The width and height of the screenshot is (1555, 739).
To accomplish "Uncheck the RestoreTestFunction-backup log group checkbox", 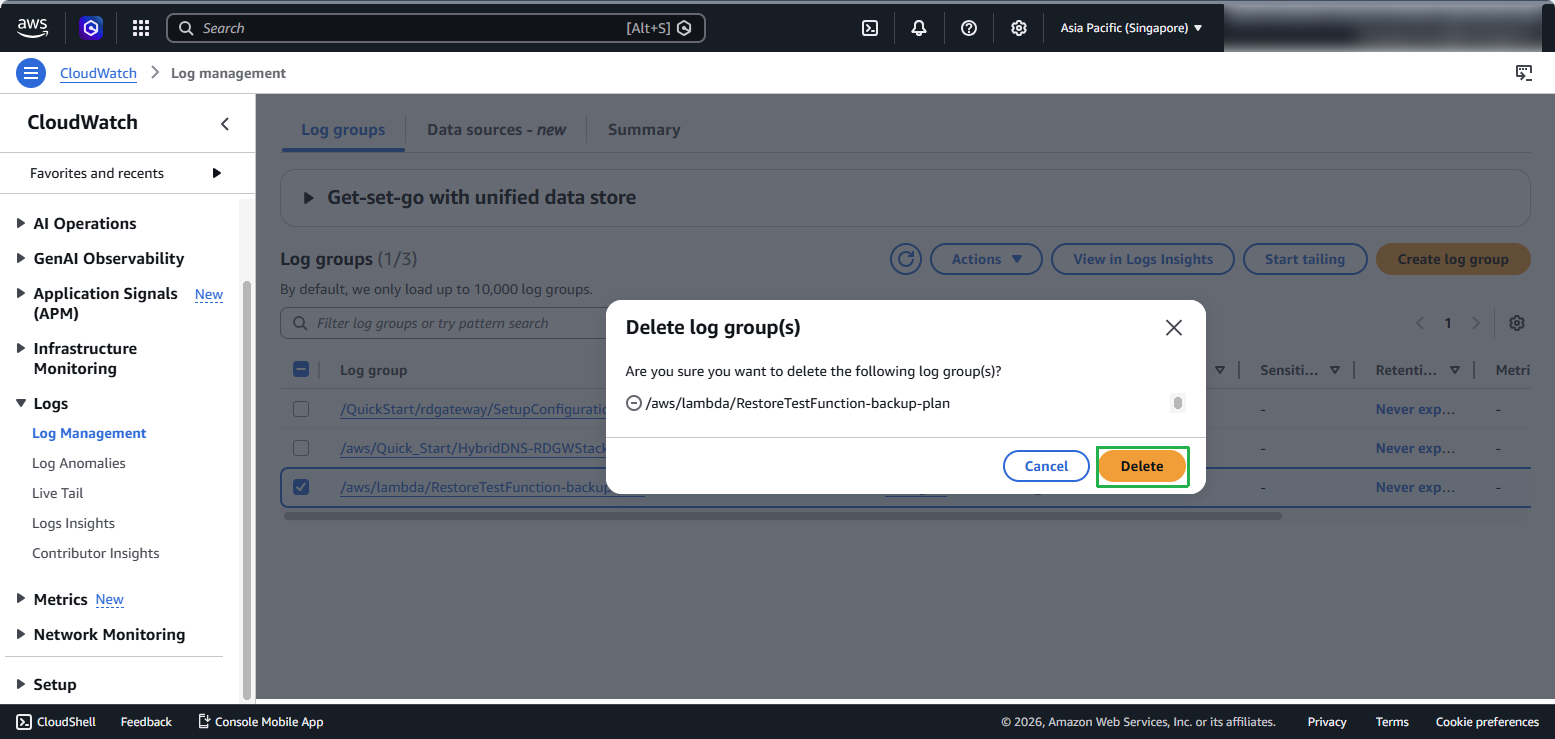I will tap(301, 487).
